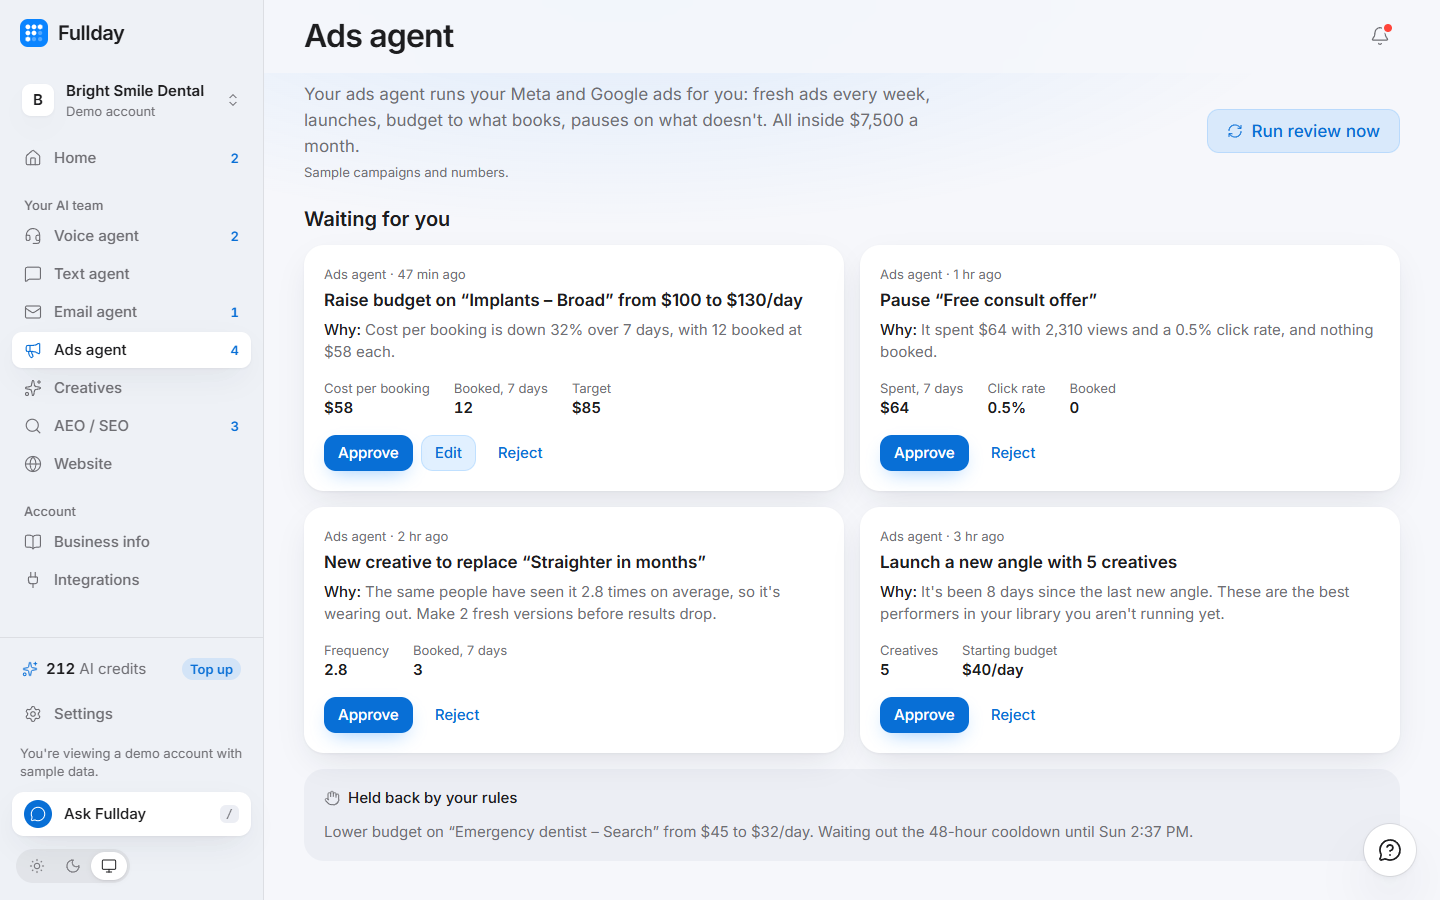The image size is (1440, 900).
Task: Open Voice agent page
Action: pos(132,236)
